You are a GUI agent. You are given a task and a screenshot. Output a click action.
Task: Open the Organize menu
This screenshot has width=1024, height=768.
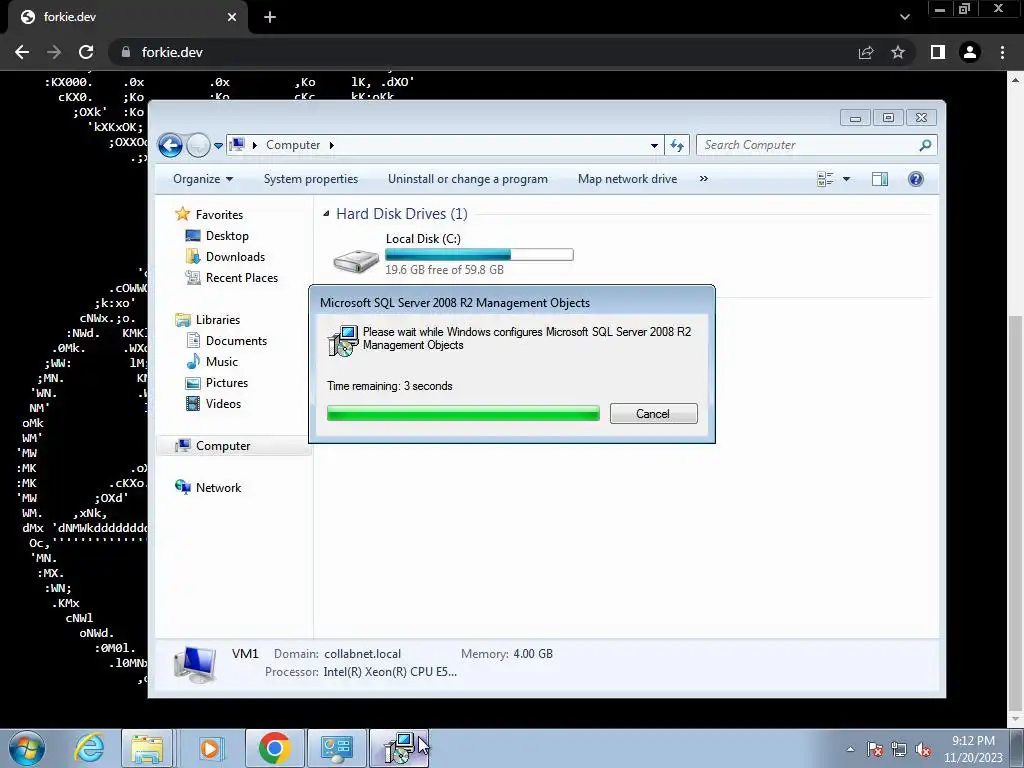202,179
